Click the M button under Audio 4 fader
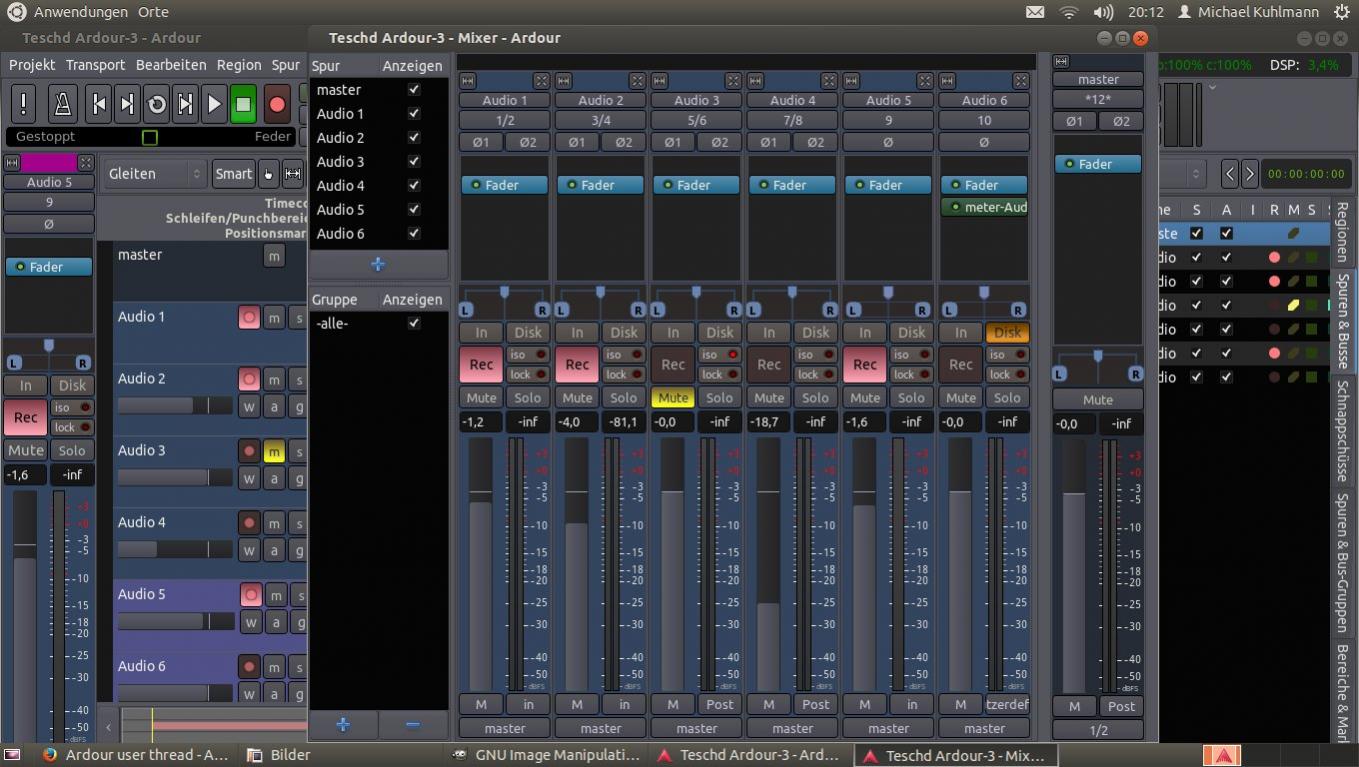 pos(769,704)
